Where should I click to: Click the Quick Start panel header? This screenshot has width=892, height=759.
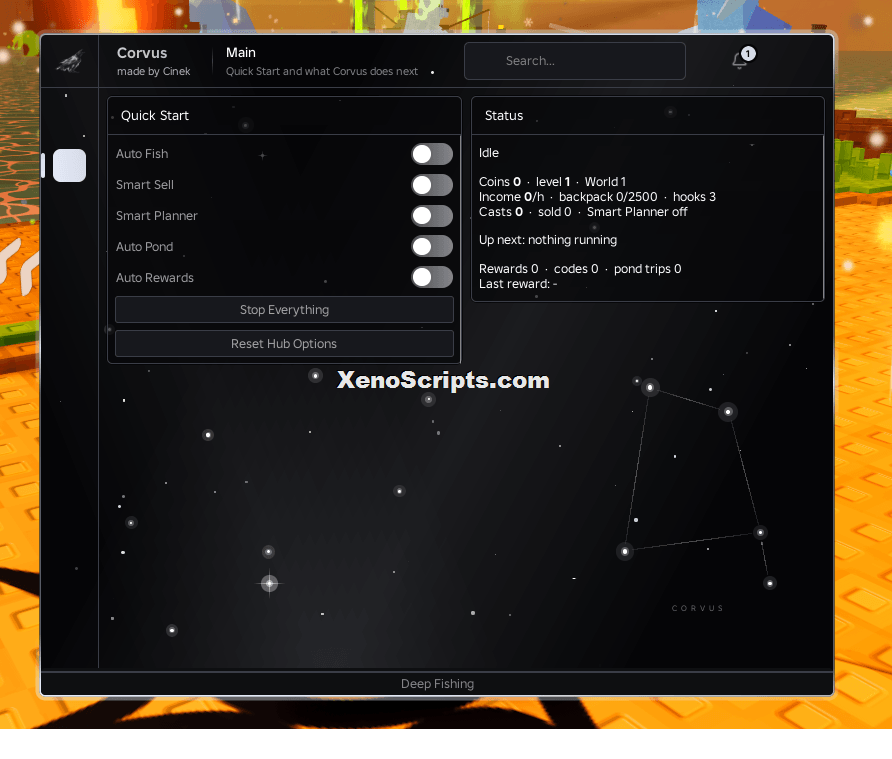click(284, 116)
